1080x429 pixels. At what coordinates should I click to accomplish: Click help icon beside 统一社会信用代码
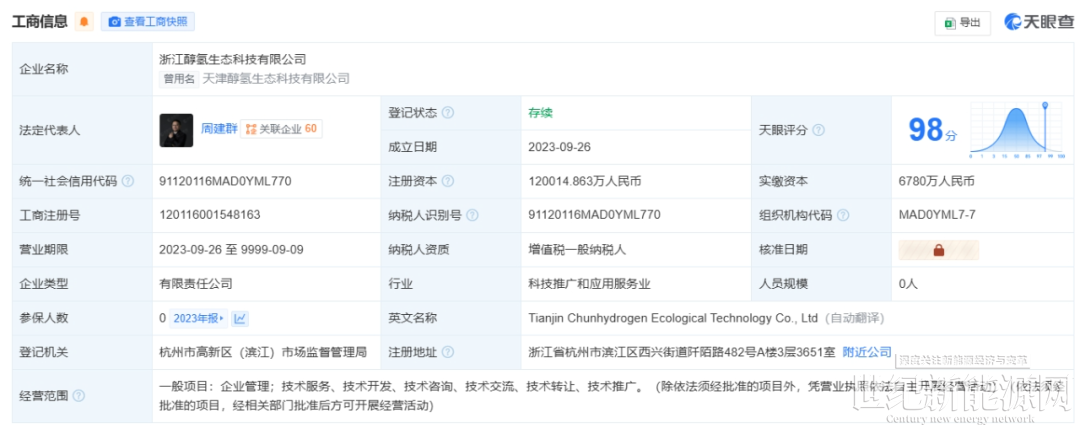click(x=128, y=182)
